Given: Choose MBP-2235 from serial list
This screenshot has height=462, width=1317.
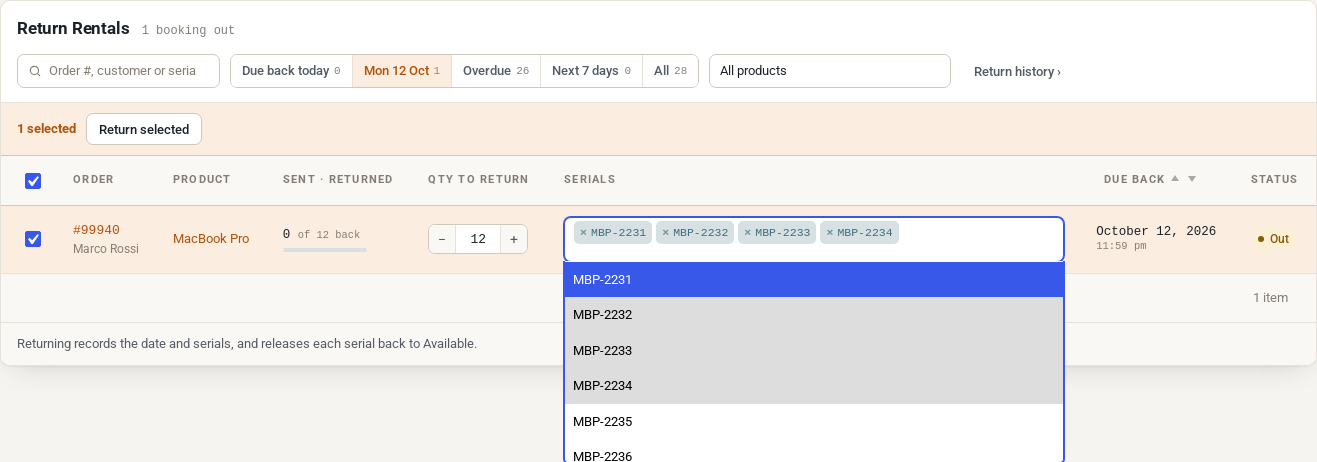Looking at the screenshot, I should (x=814, y=422).
